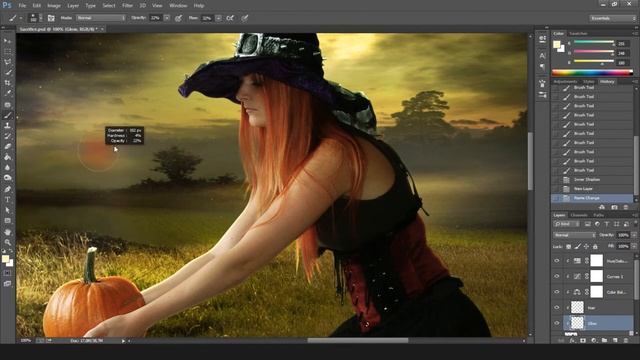Open the Window menu

[x=178, y=6]
